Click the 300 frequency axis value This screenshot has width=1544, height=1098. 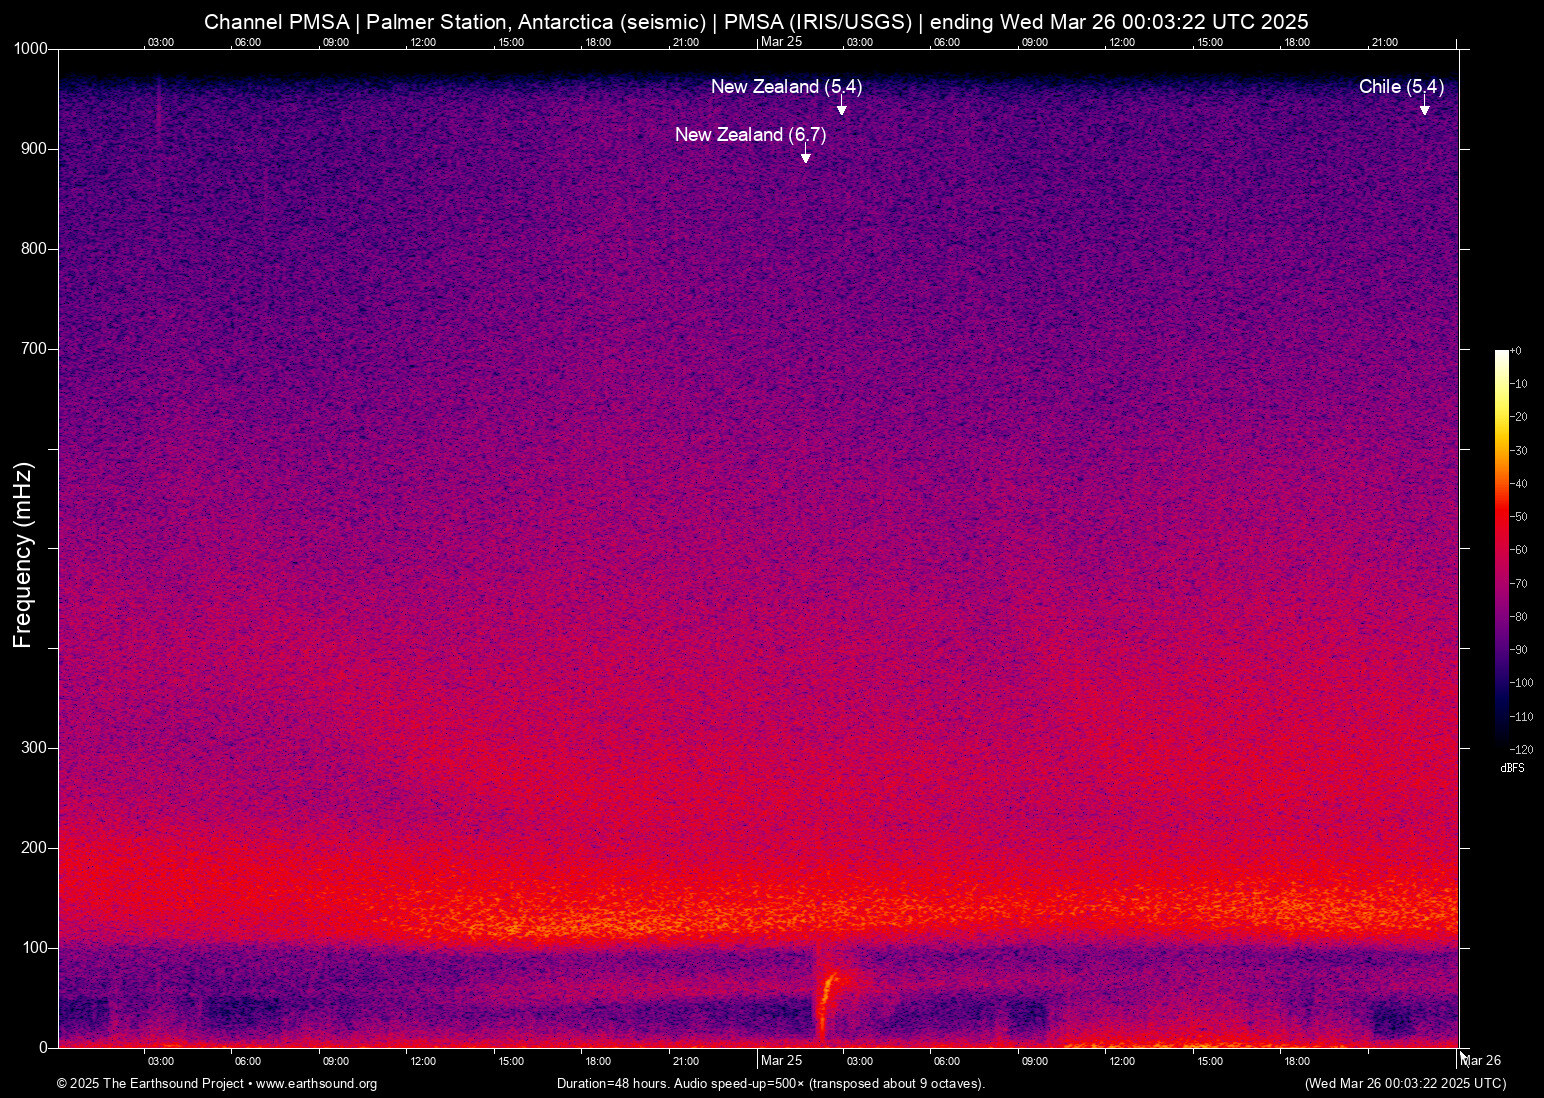tap(34, 748)
